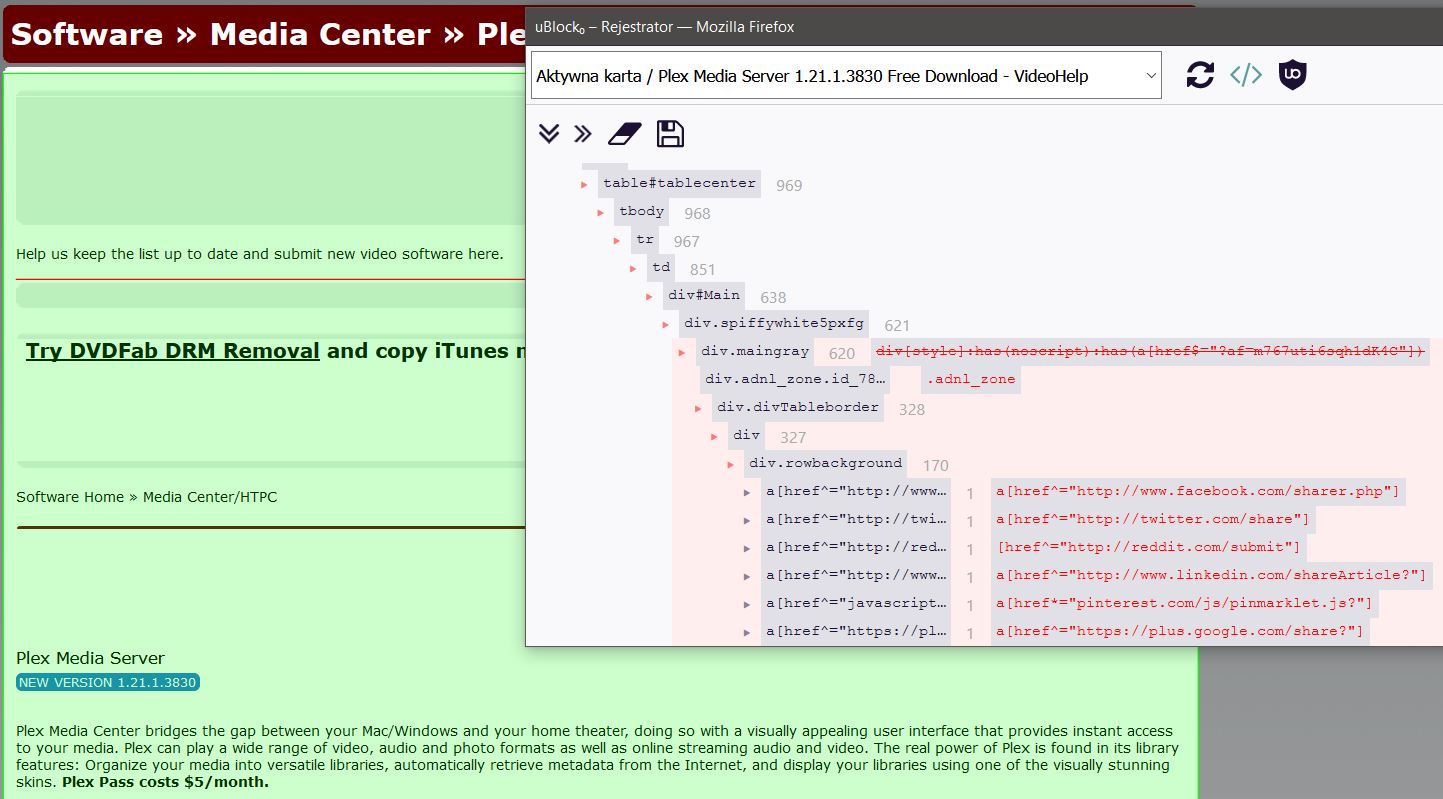The image size is (1443, 799).
Task: Click the NEW VERSION 1.21.1.3830 badge
Action: (108, 682)
